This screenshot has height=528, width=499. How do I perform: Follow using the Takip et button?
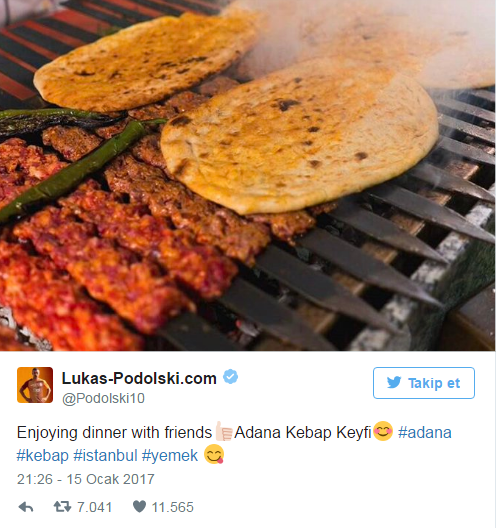(424, 383)
